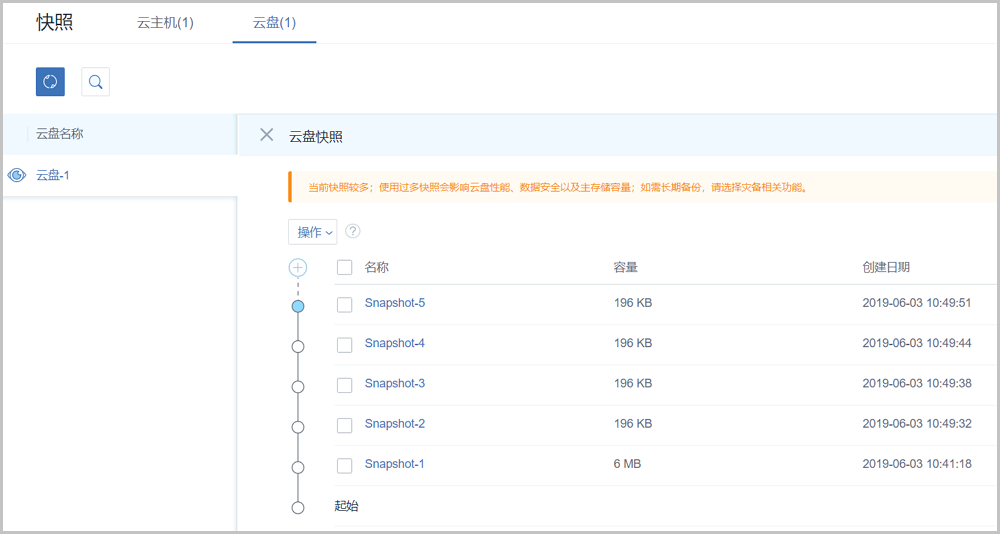Click the blue refresh icon button
The image size is (1000, 534).
point(50,82)
